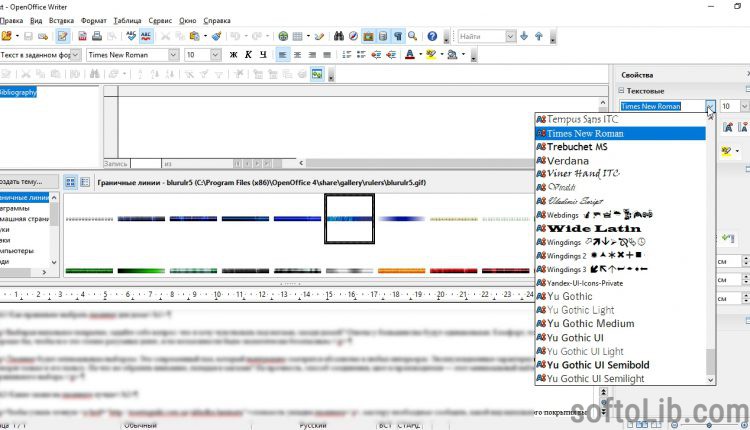Open the Вид menu

point(36,21)
